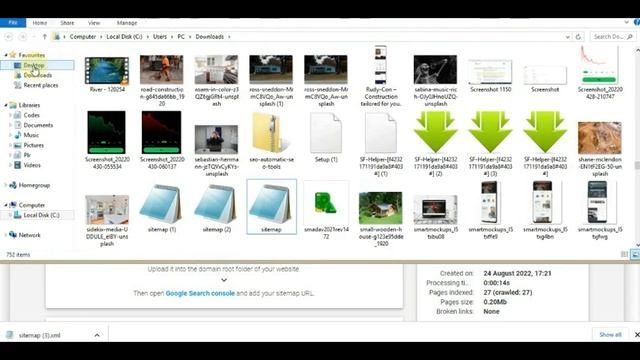Close the browser download bar
This screenshot has height=360, width=640.
[x=637, y=335]
